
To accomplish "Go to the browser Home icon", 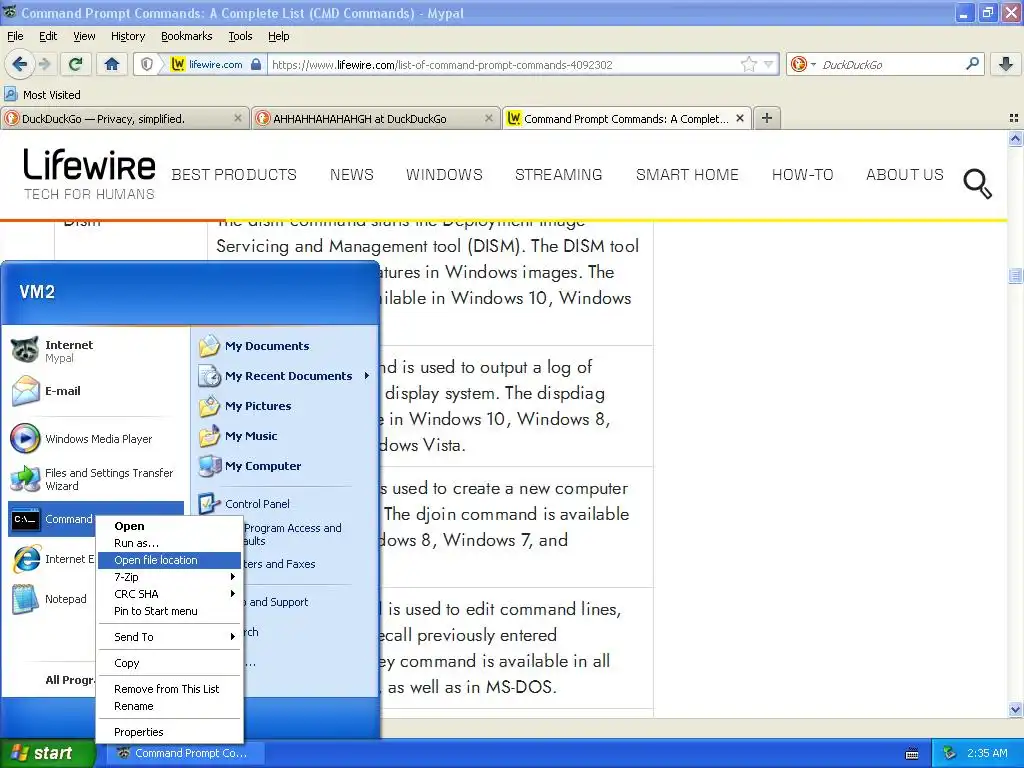I will tap(112, 64).
